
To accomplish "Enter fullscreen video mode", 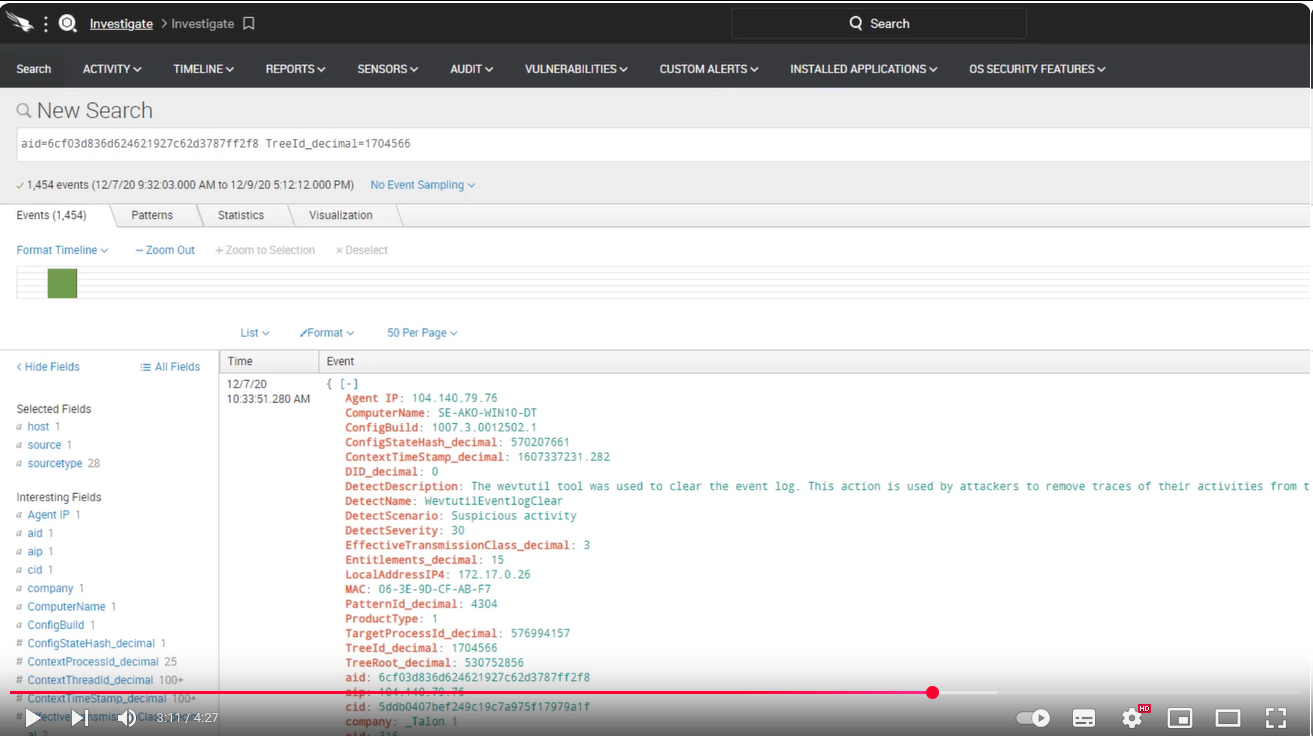I will 1275,718.
